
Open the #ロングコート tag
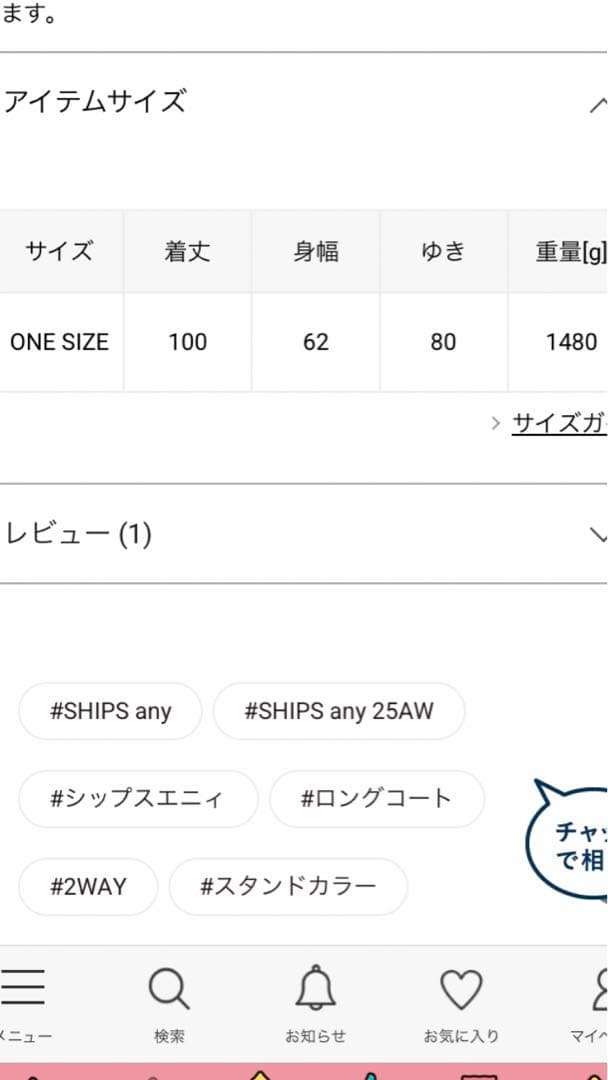click(377, 799)
